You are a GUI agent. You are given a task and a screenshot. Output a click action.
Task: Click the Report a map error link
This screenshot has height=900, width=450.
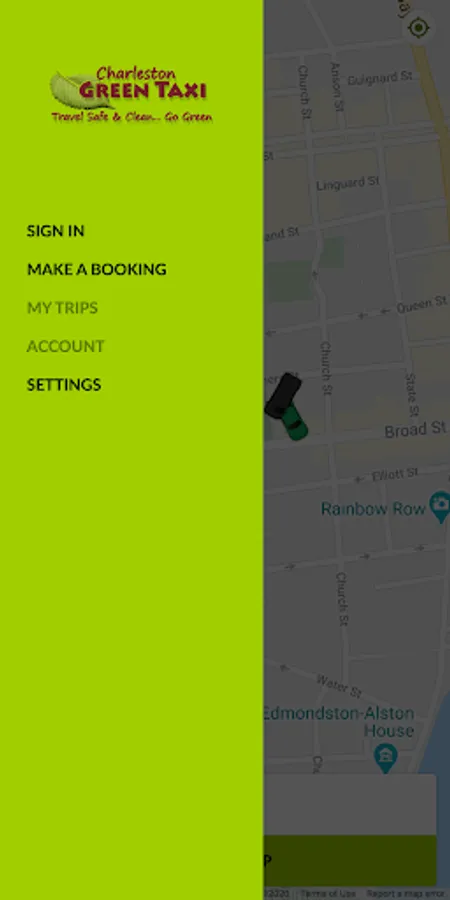408,894
